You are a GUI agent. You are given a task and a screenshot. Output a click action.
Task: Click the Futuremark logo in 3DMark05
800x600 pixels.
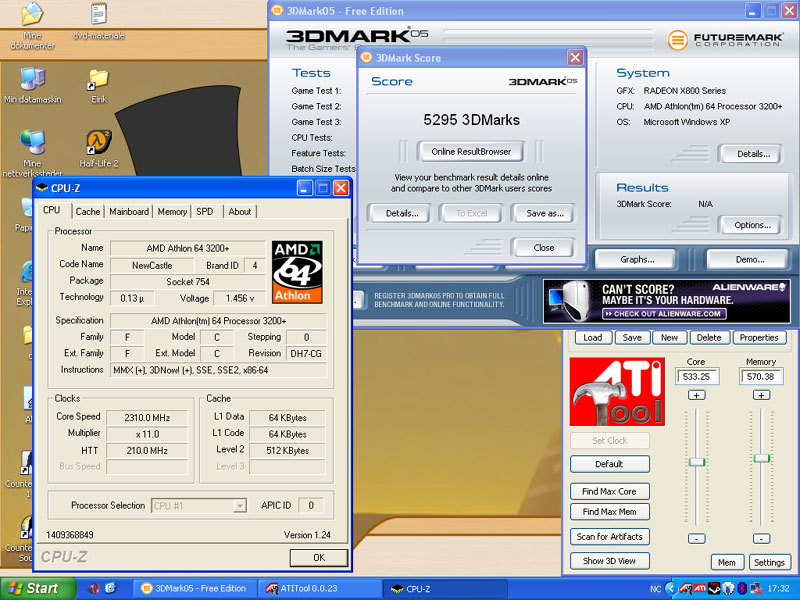click(x=724, y=39)
